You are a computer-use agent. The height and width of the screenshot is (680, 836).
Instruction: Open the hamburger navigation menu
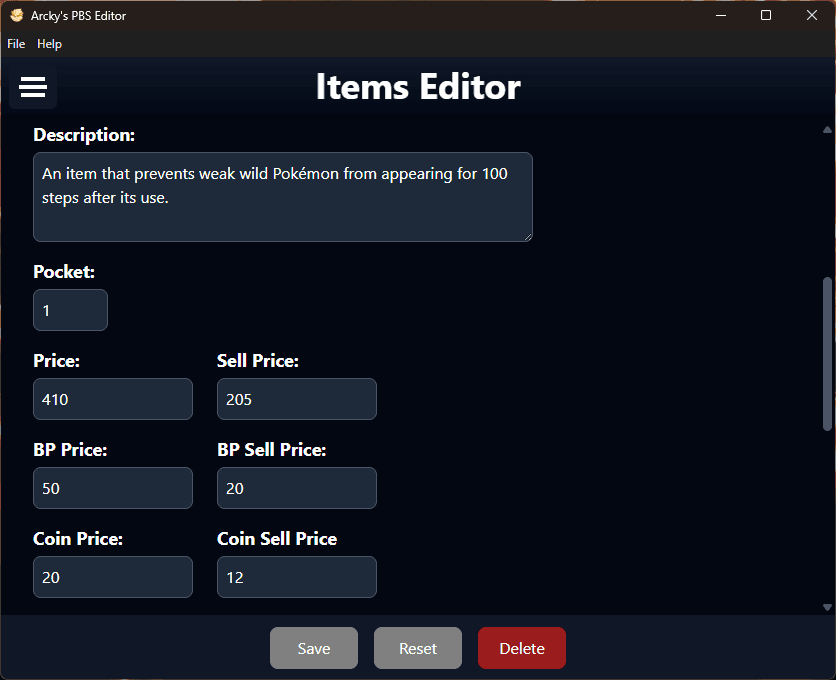tap(33, 88)
